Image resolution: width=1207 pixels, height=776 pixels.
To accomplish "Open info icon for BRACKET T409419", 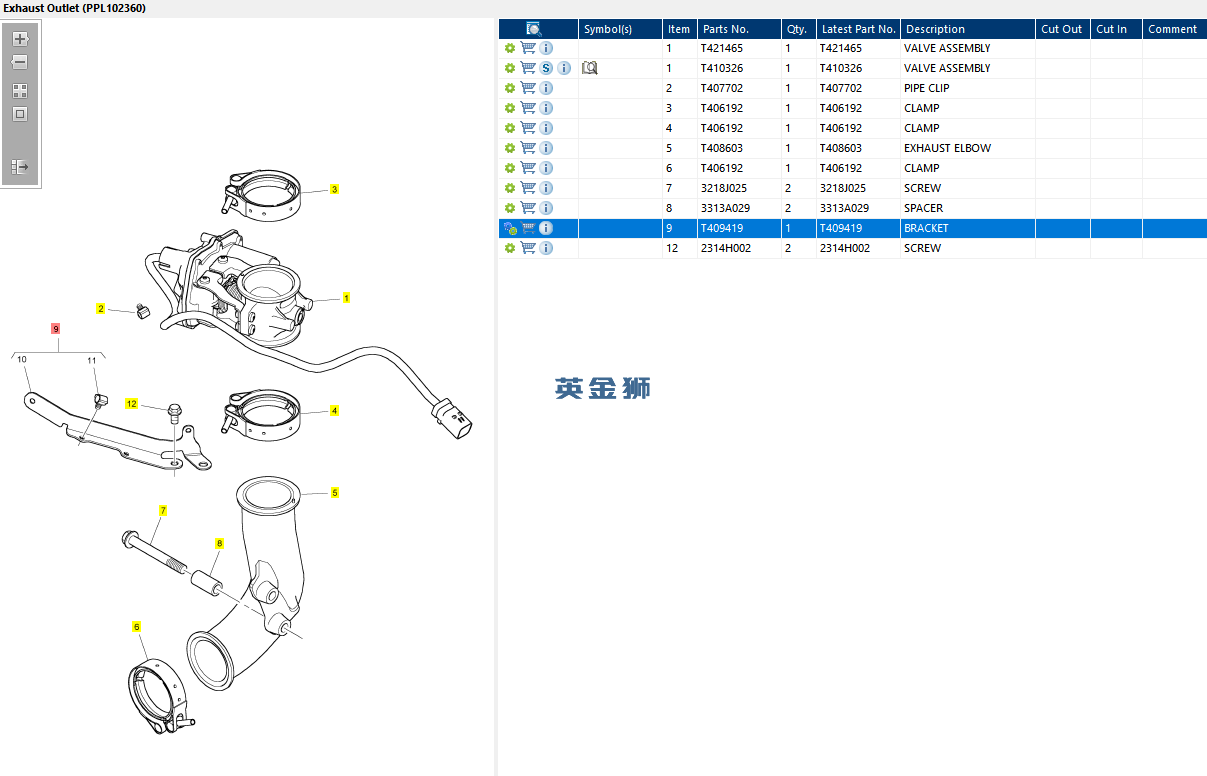I will [x=546, y=228].
